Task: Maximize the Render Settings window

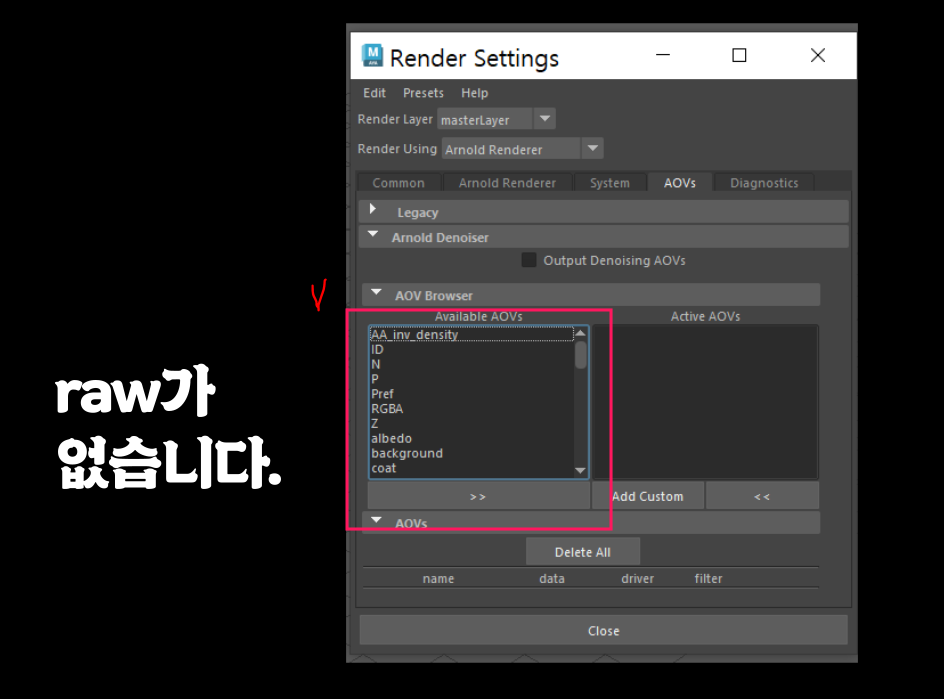Action: click(739, 55)
